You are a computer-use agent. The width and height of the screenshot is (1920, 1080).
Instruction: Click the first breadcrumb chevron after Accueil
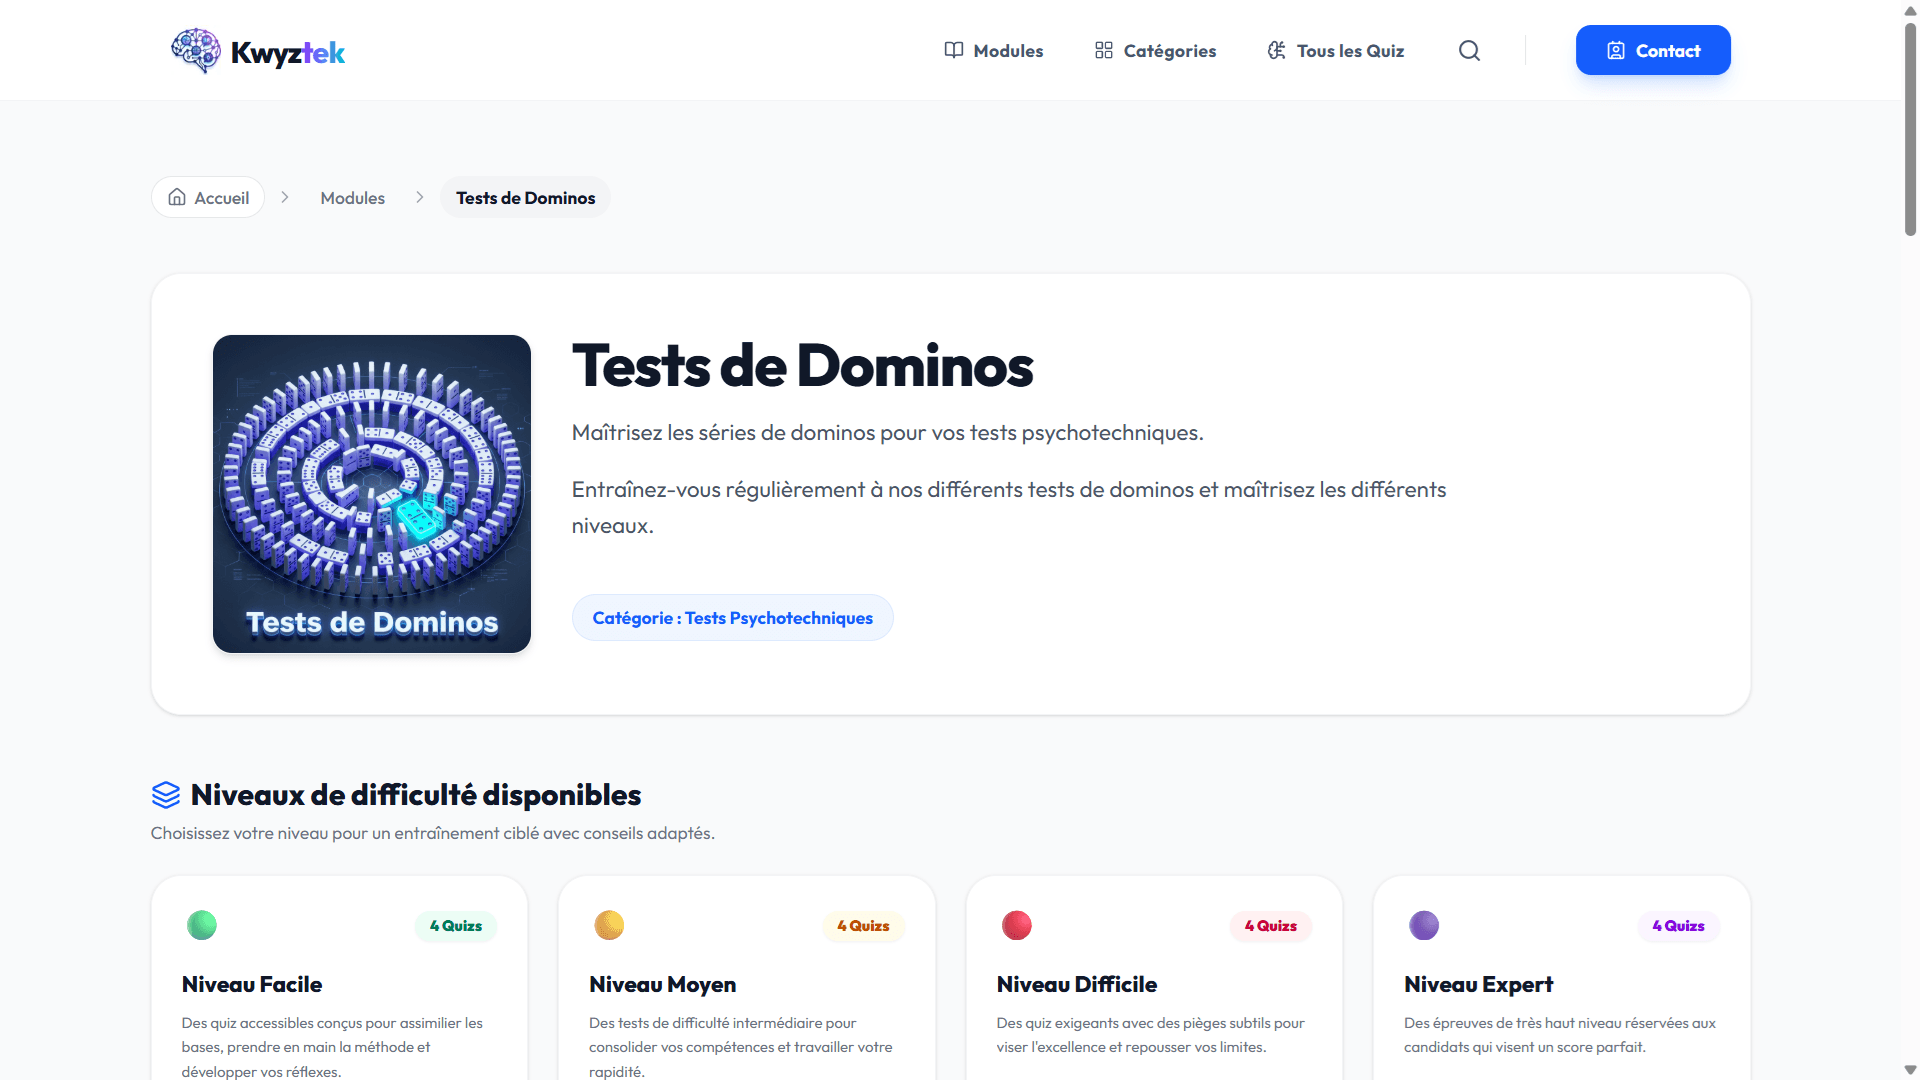[285, 197]
